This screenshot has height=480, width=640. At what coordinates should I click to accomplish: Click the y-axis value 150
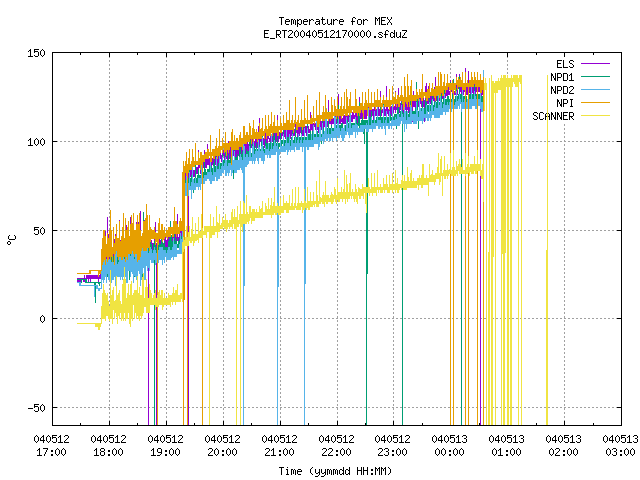36,53
